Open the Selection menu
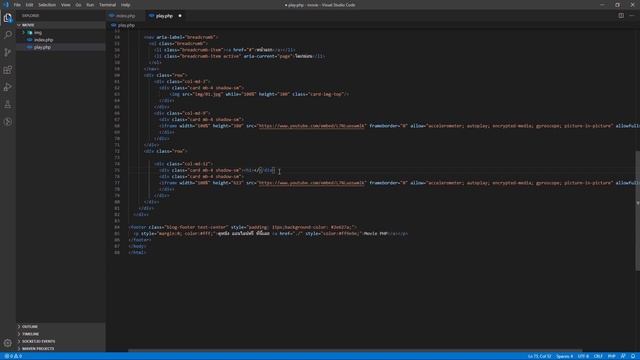This screenshot has width=640, height=360. 47,5
